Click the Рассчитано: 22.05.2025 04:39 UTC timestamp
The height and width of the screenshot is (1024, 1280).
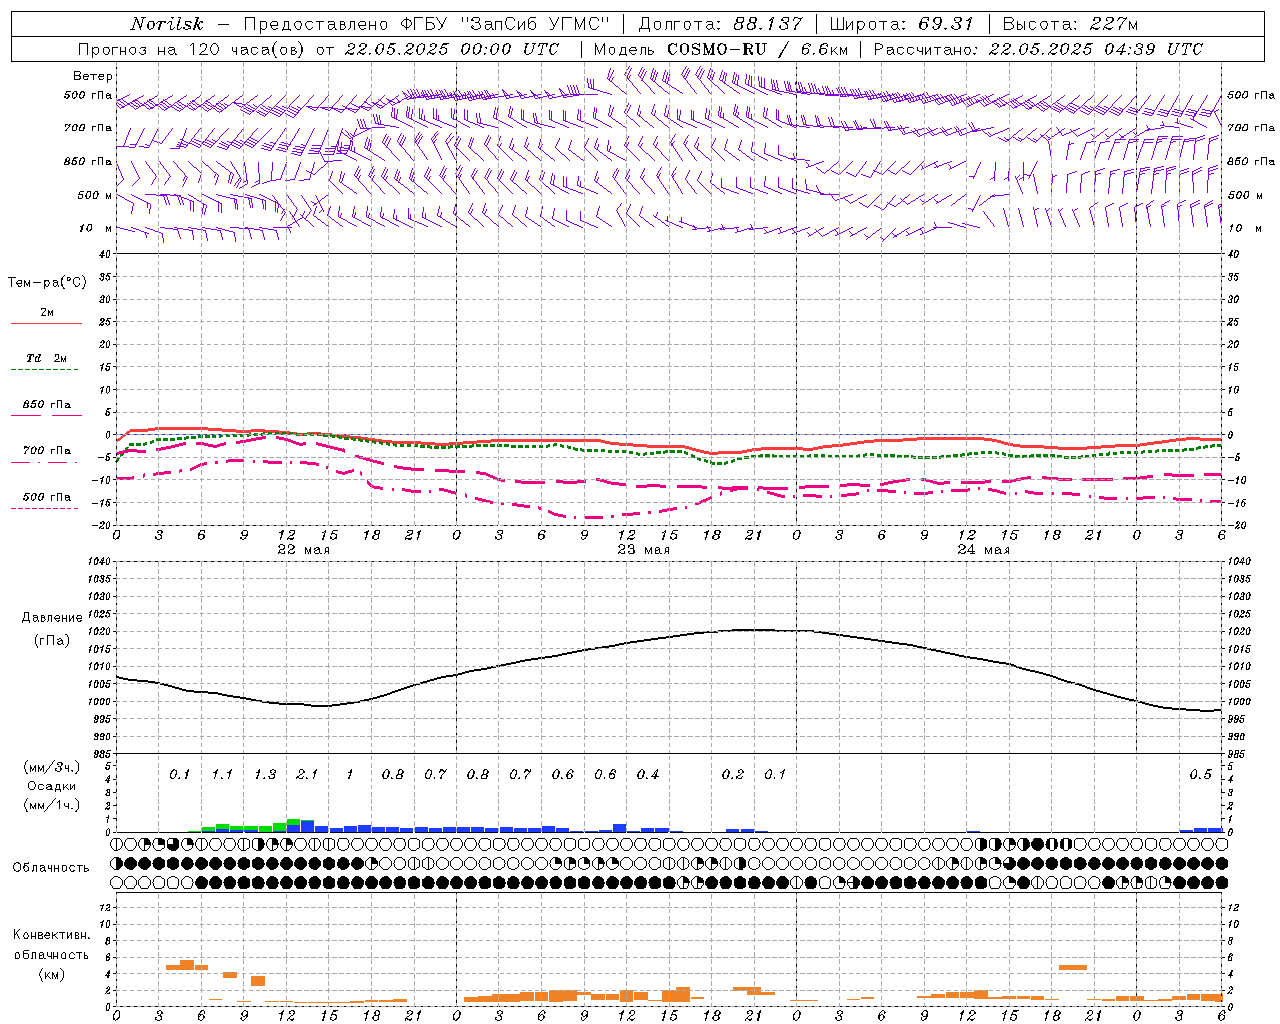coord(1038,49)
